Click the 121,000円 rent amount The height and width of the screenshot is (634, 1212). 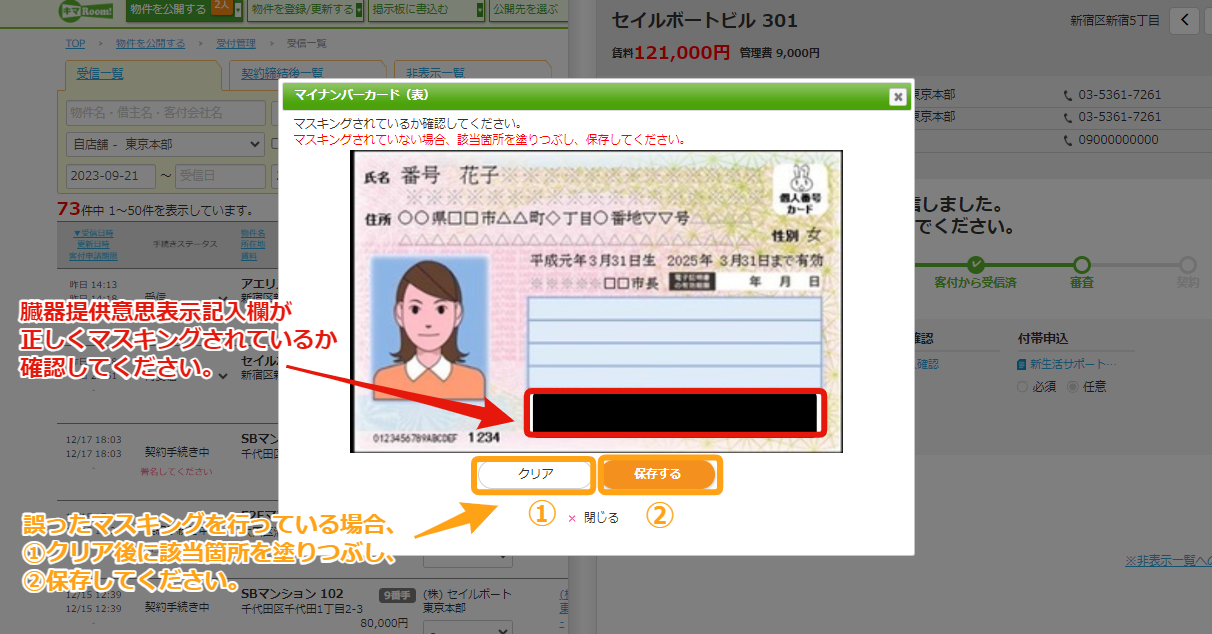coord(682,53)
